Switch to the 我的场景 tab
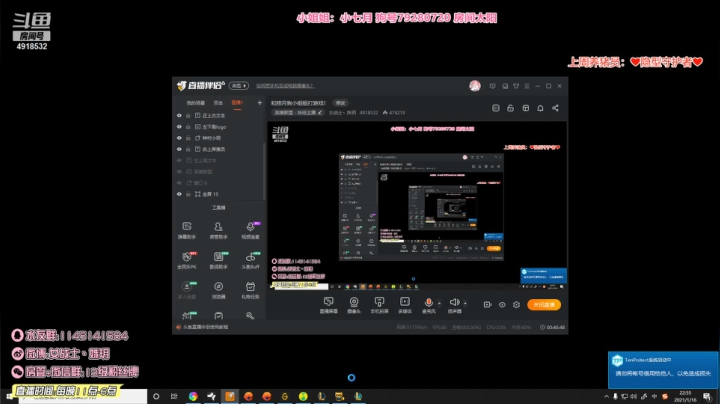This screenshot has height=404, width=720. tap(196, 103)
